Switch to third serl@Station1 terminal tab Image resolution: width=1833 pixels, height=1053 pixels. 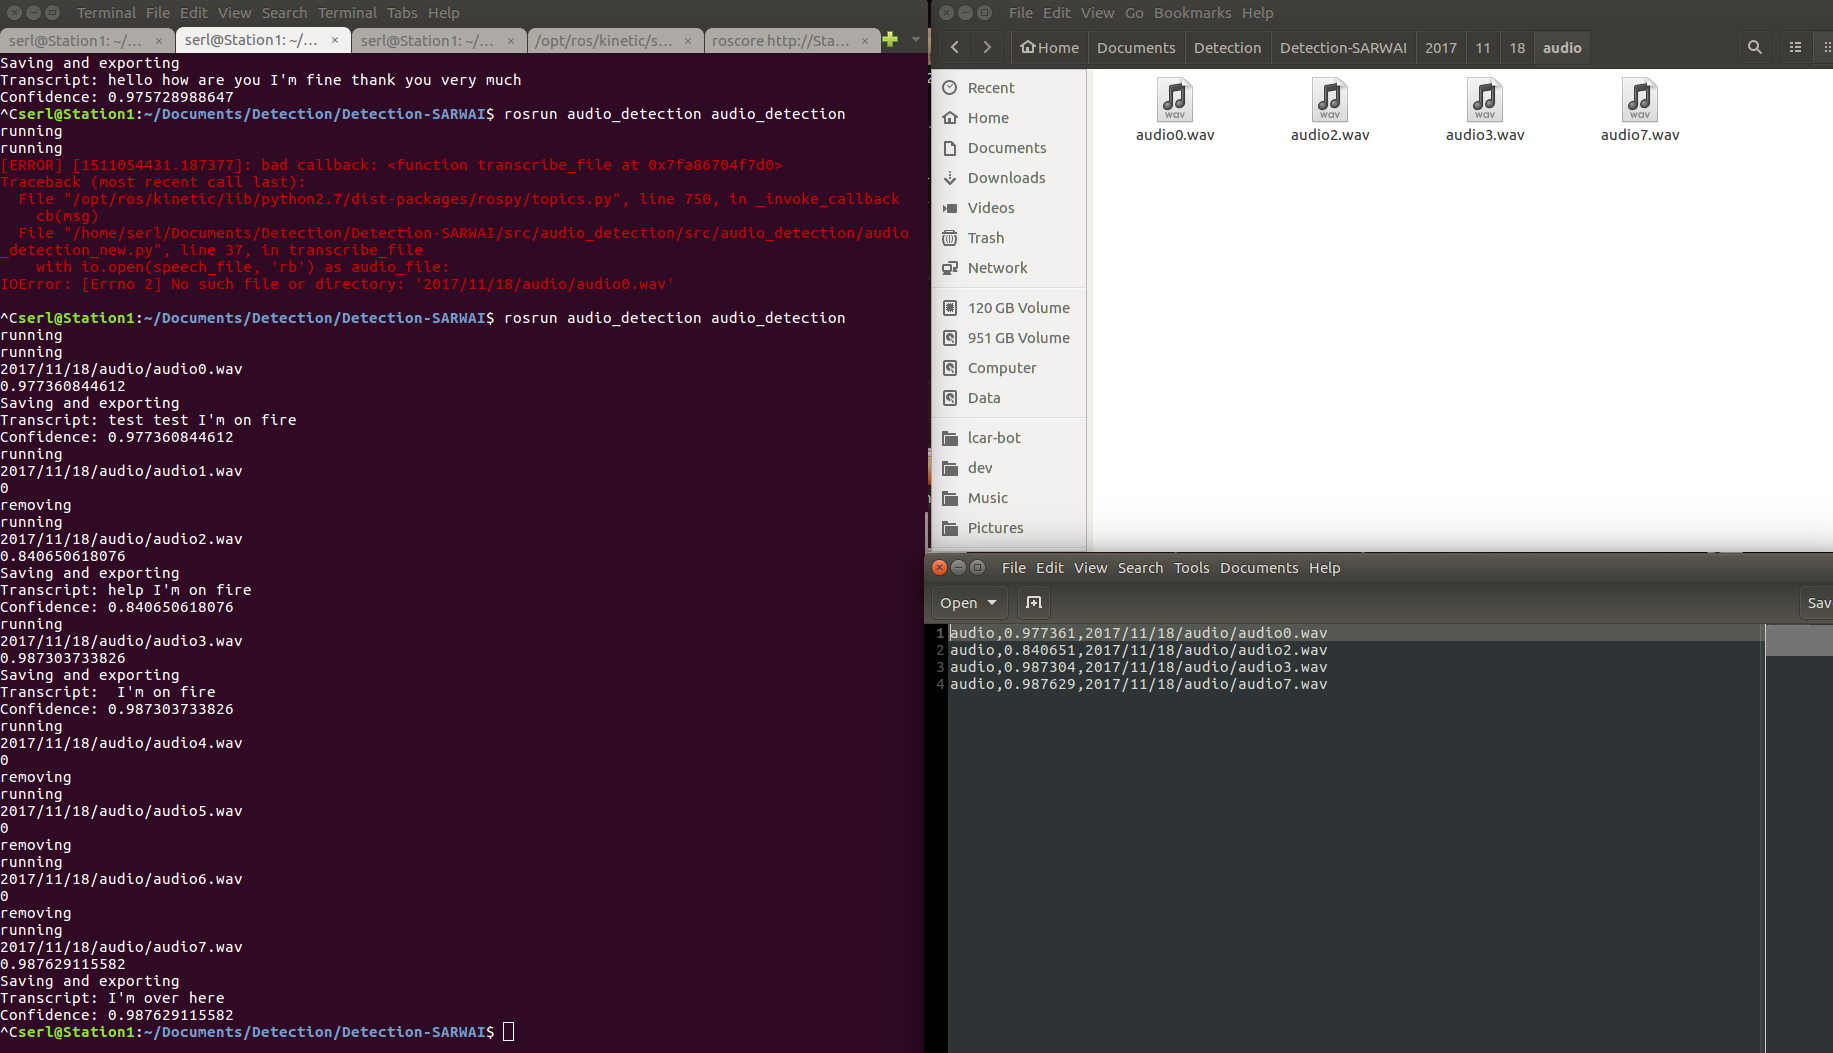pos(438,40)
